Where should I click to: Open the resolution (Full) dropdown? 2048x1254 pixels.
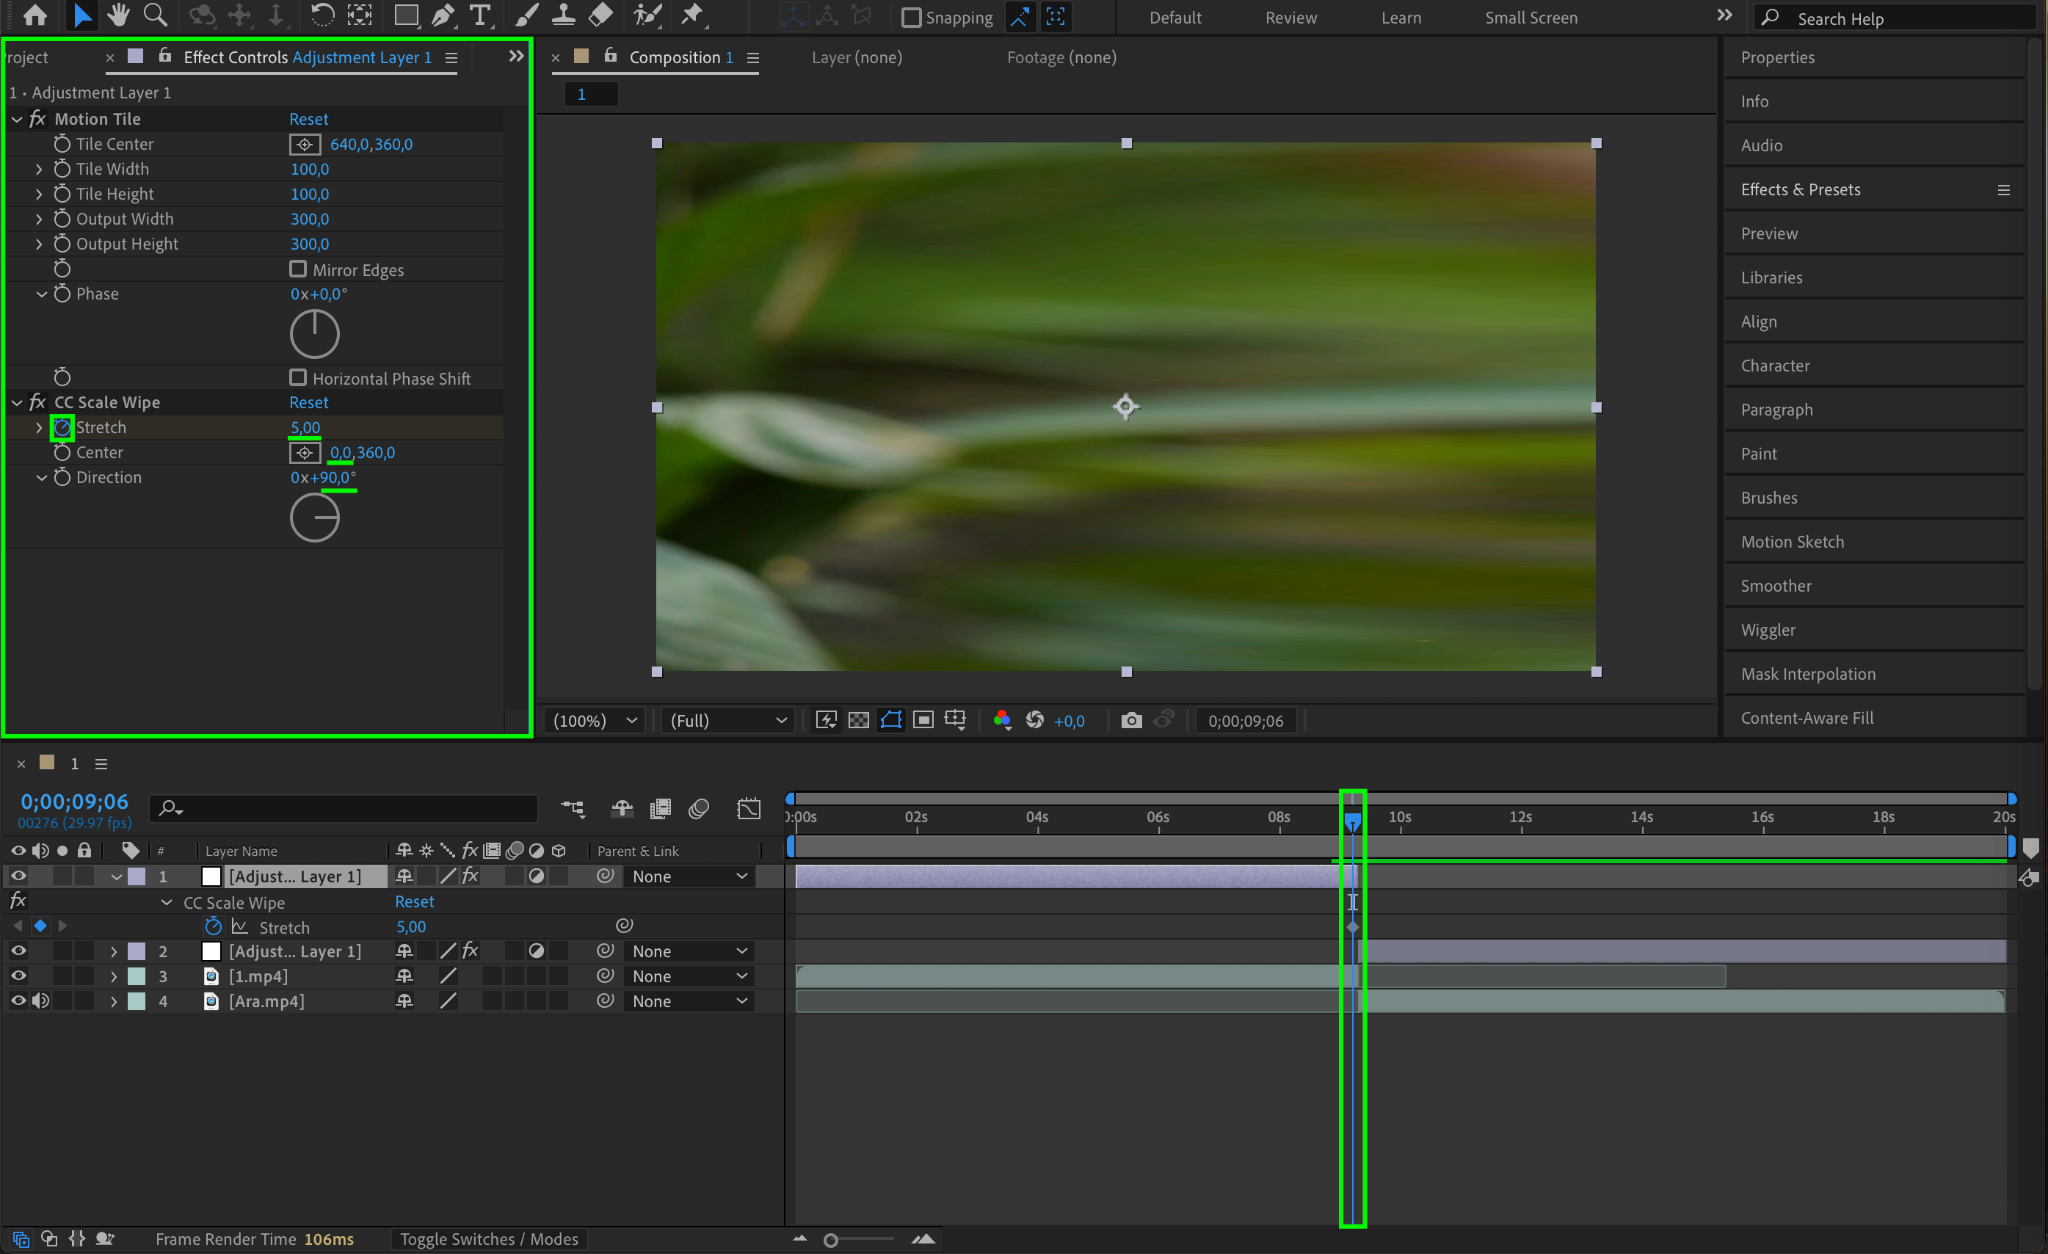click(728, 720)
